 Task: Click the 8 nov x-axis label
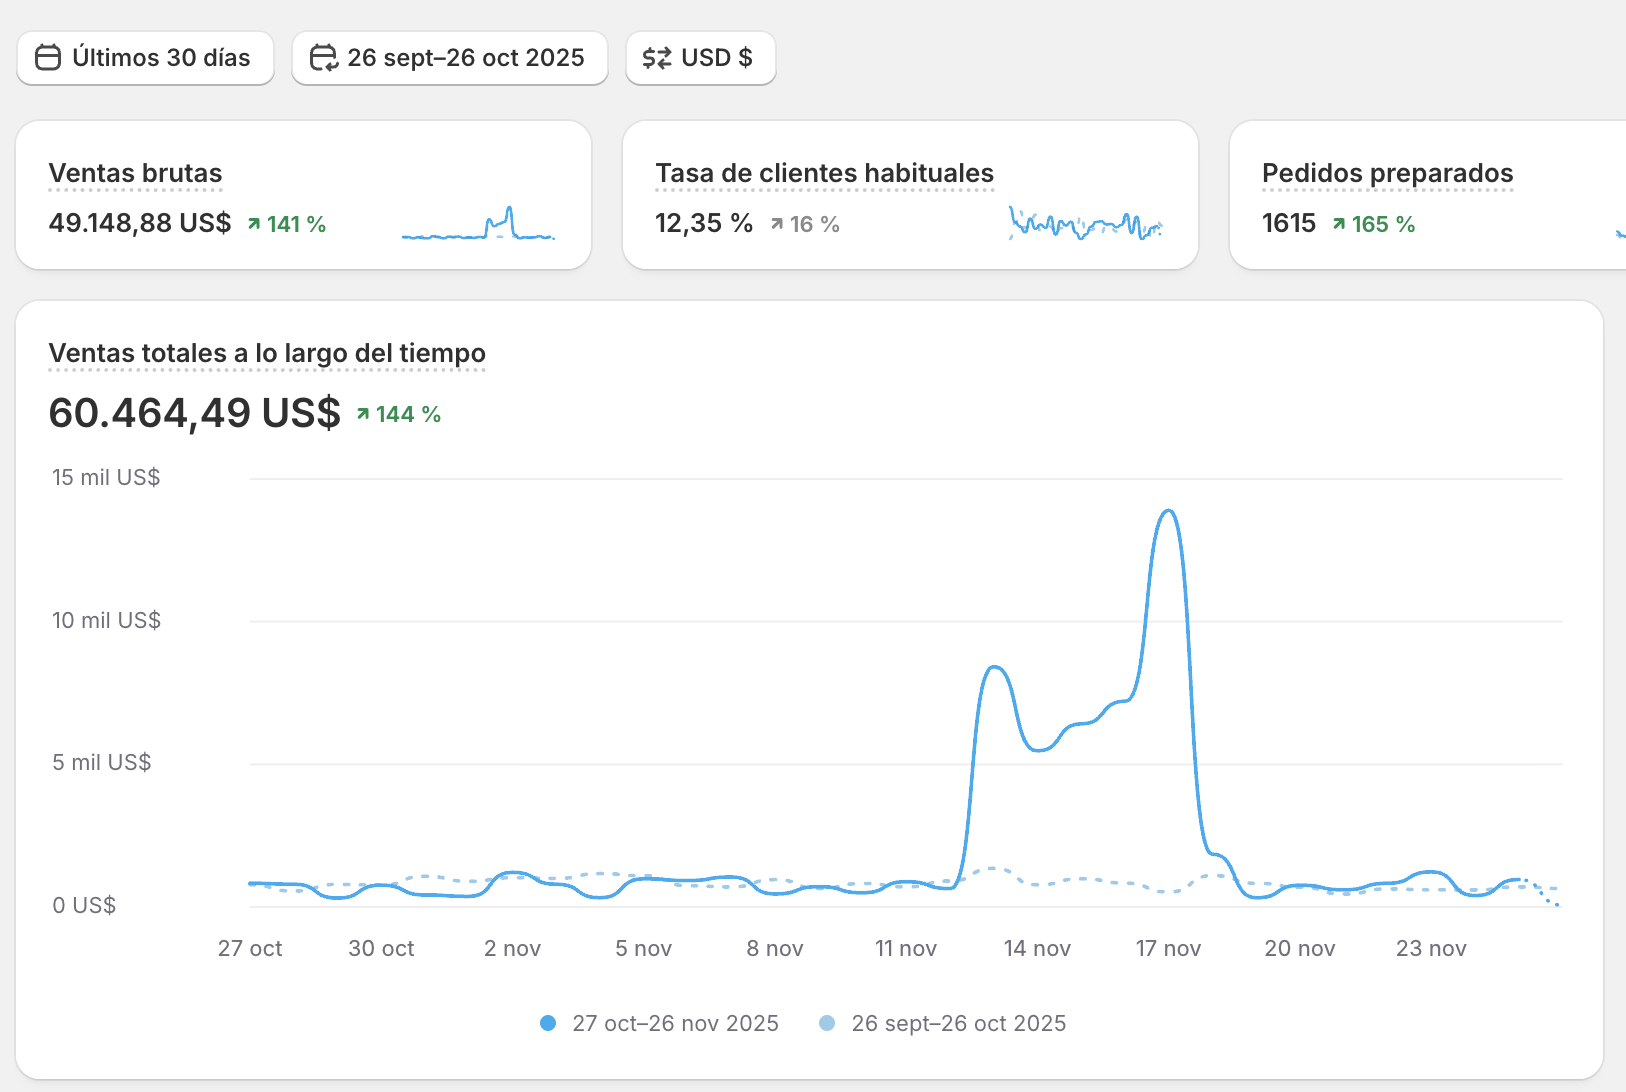tap(775, 948)
